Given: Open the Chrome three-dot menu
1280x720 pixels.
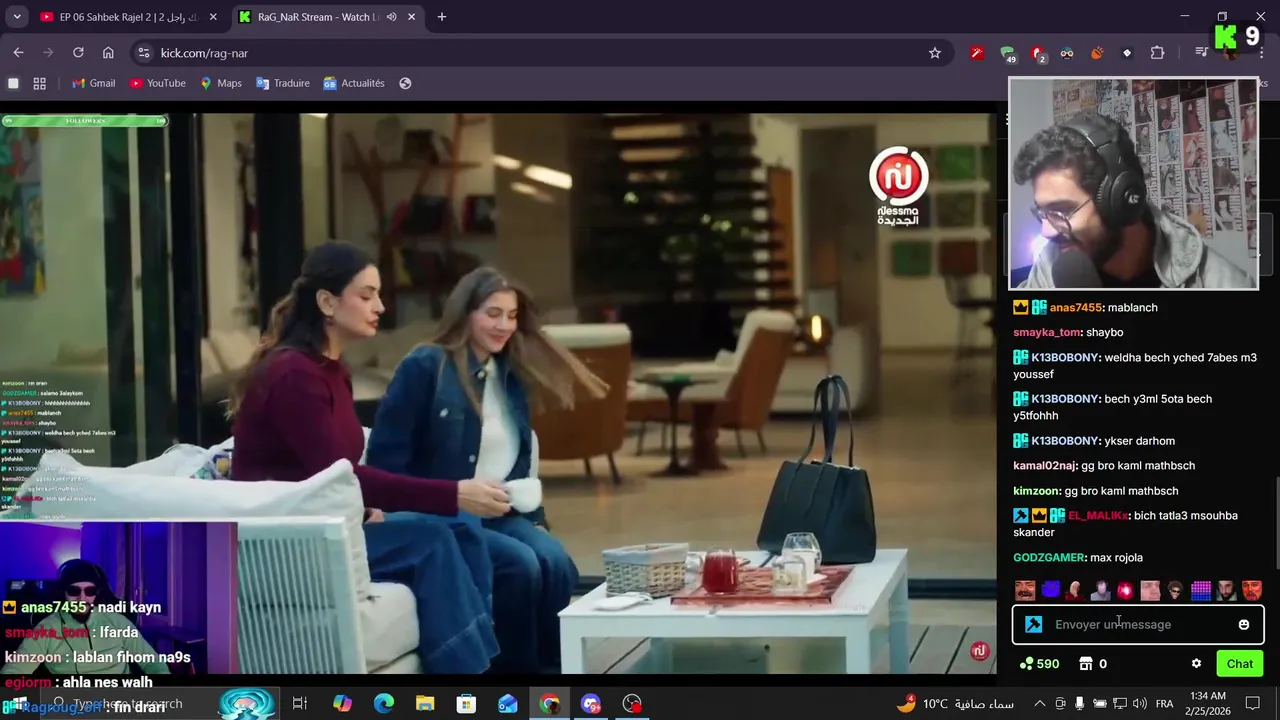Looking at the screenshot, I should [1262, 53].
